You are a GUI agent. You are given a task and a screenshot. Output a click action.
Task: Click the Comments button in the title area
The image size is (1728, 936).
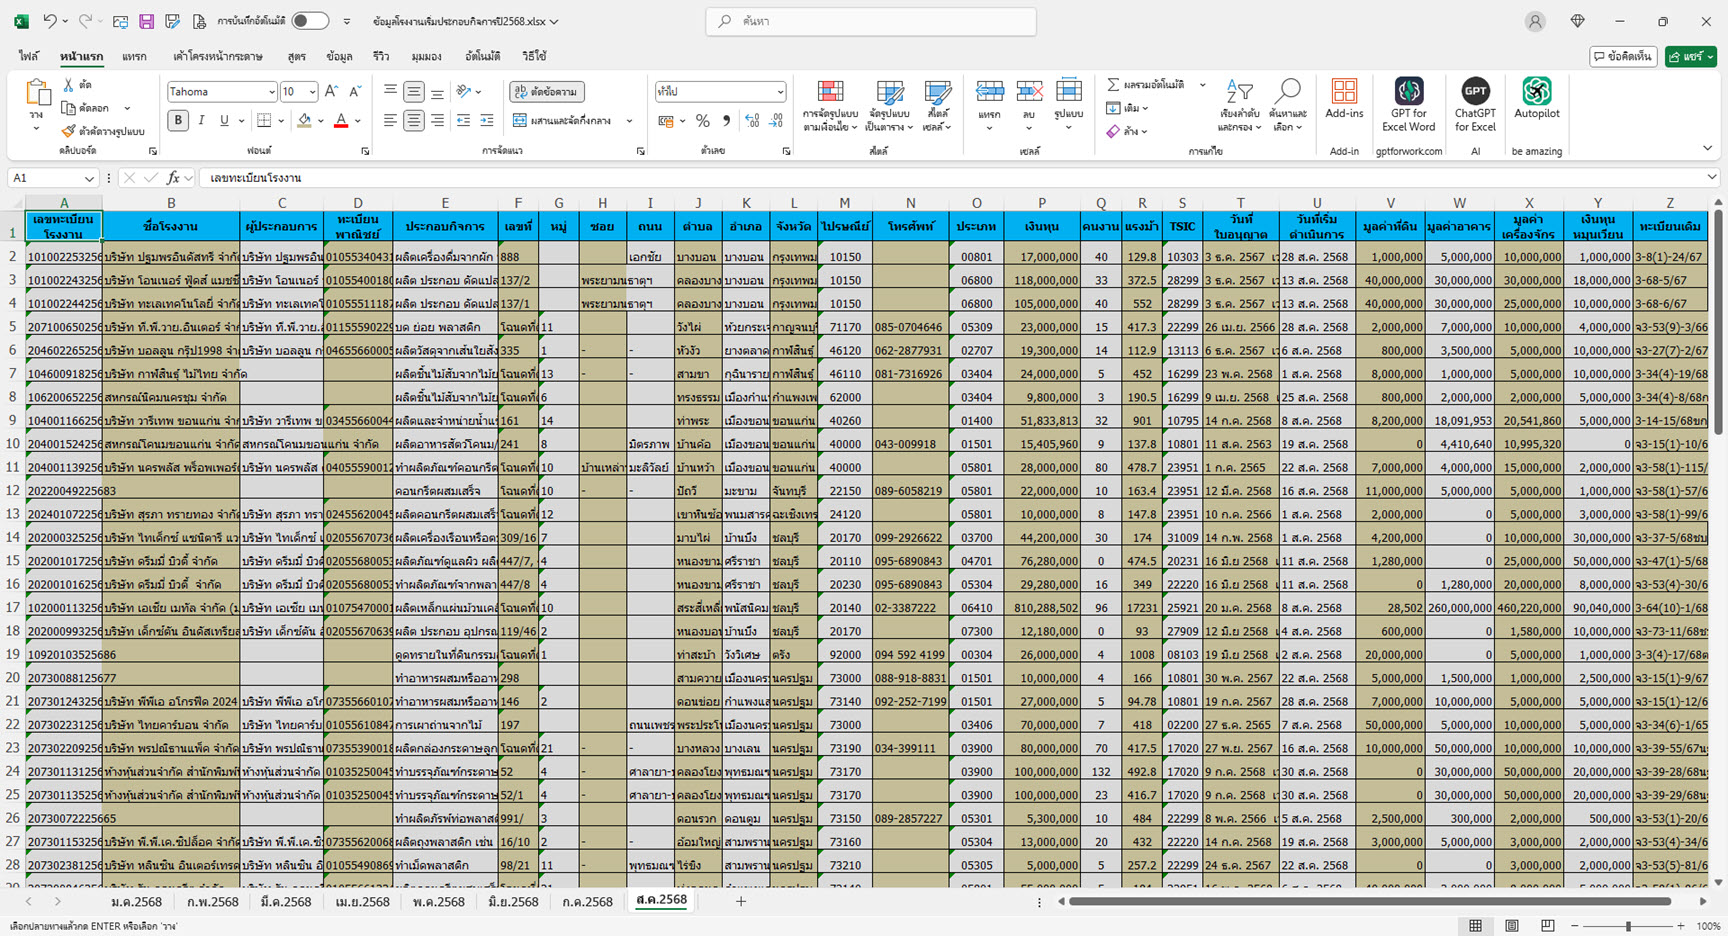[1623, 57]
